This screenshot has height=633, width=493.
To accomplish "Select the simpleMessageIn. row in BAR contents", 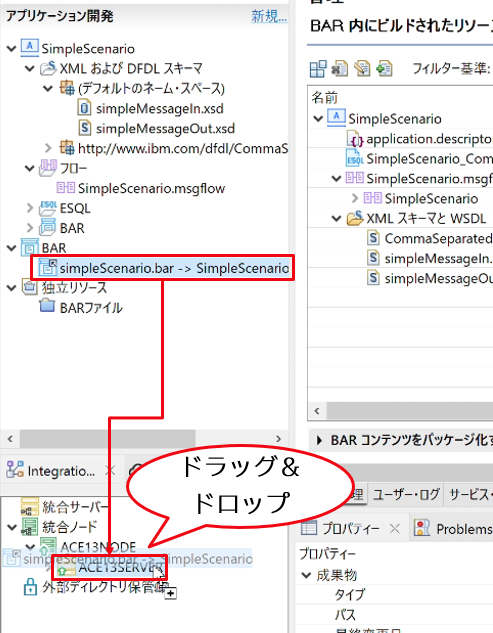I will click(430, 258).
